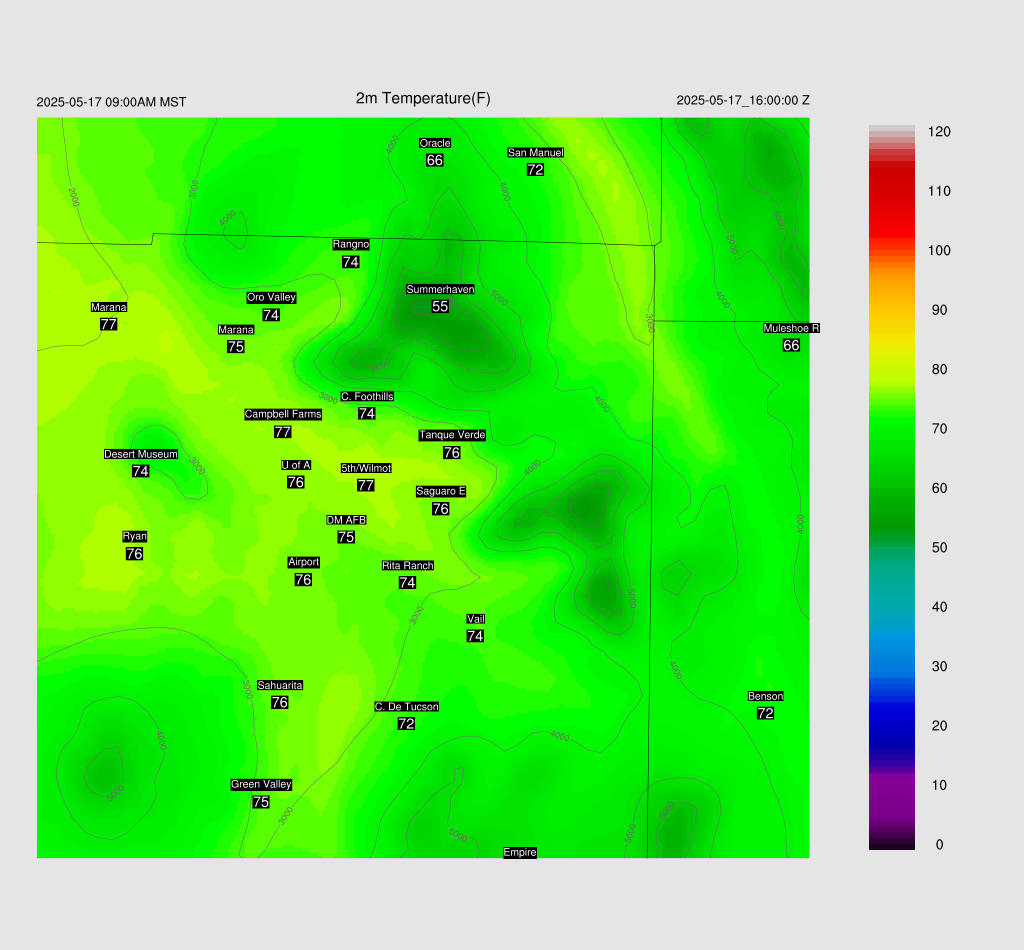Click the purple 10 region of colorbar
1024x950 pixels.
[891, 785]
